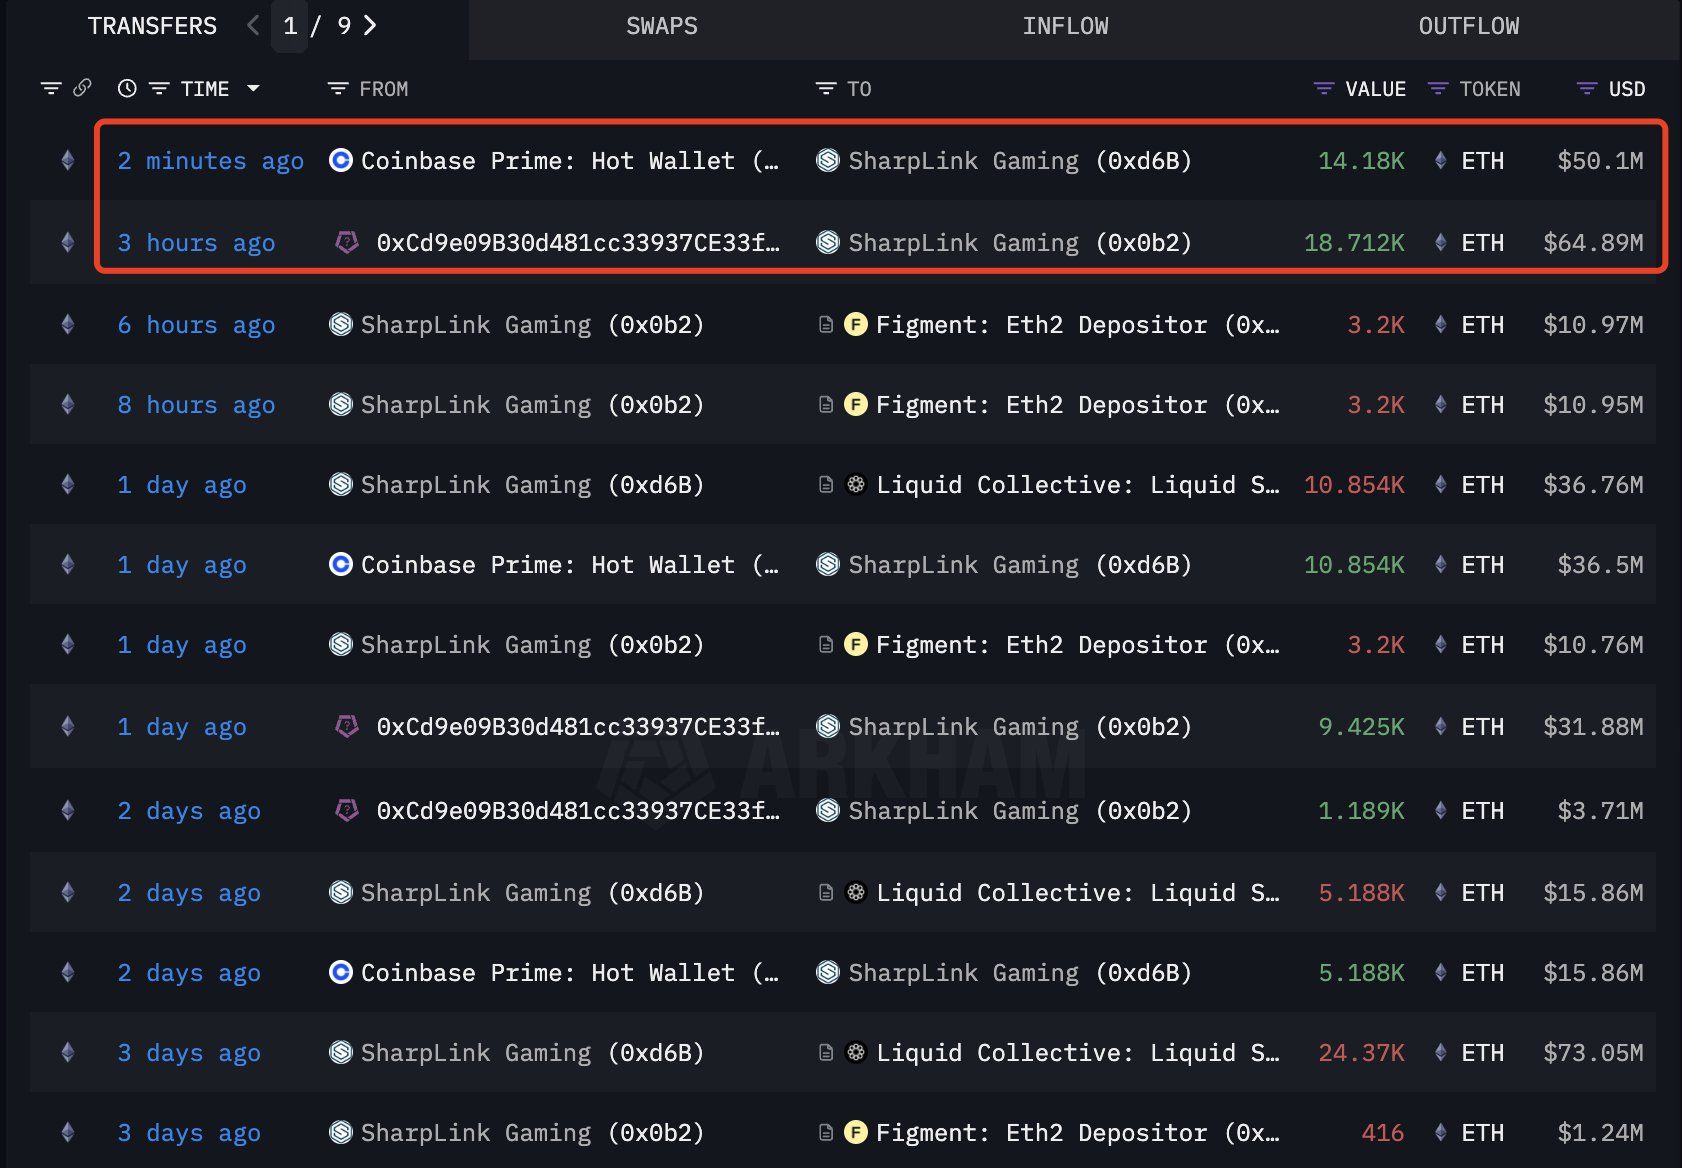Open the OUTFLOW tab
The height and width of the screenshot is (1168, 1682).
coord(1469,26)
